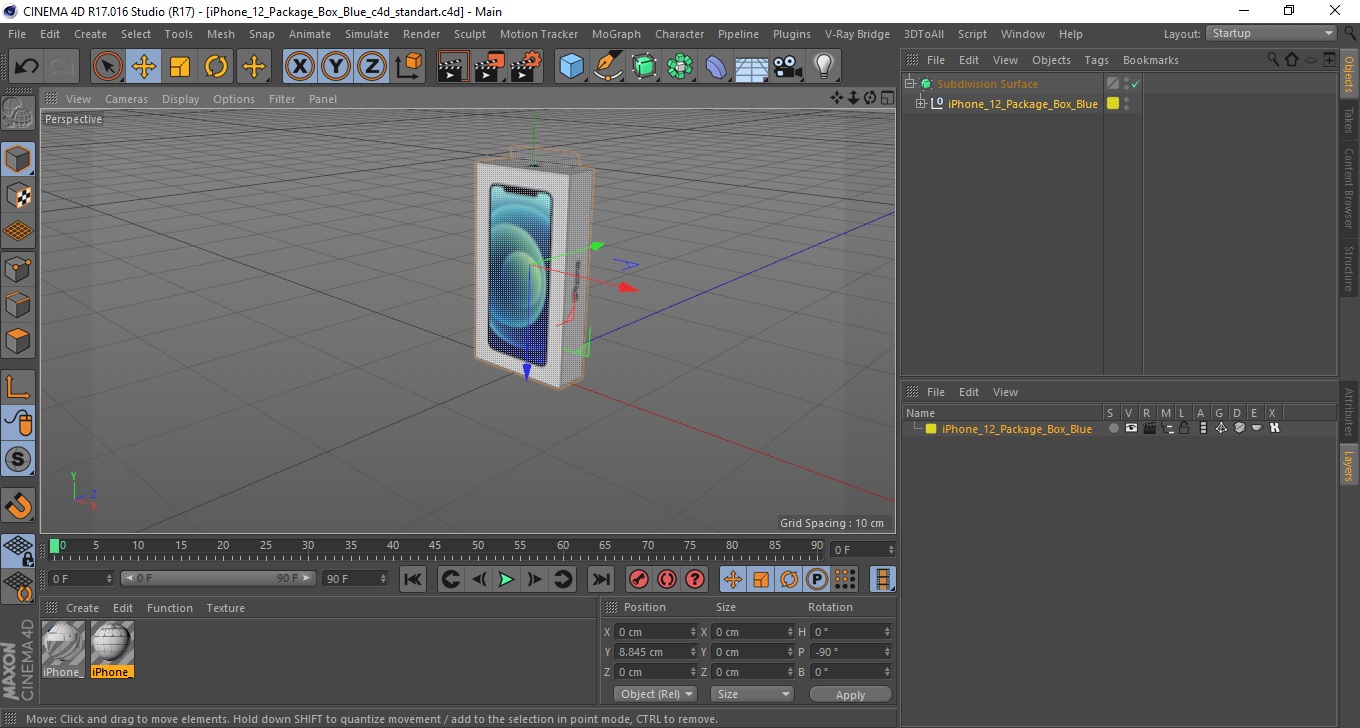This screenshot has width=1360, height=728.
Task: Open the spline pen tool
Action: pos(608,67)
